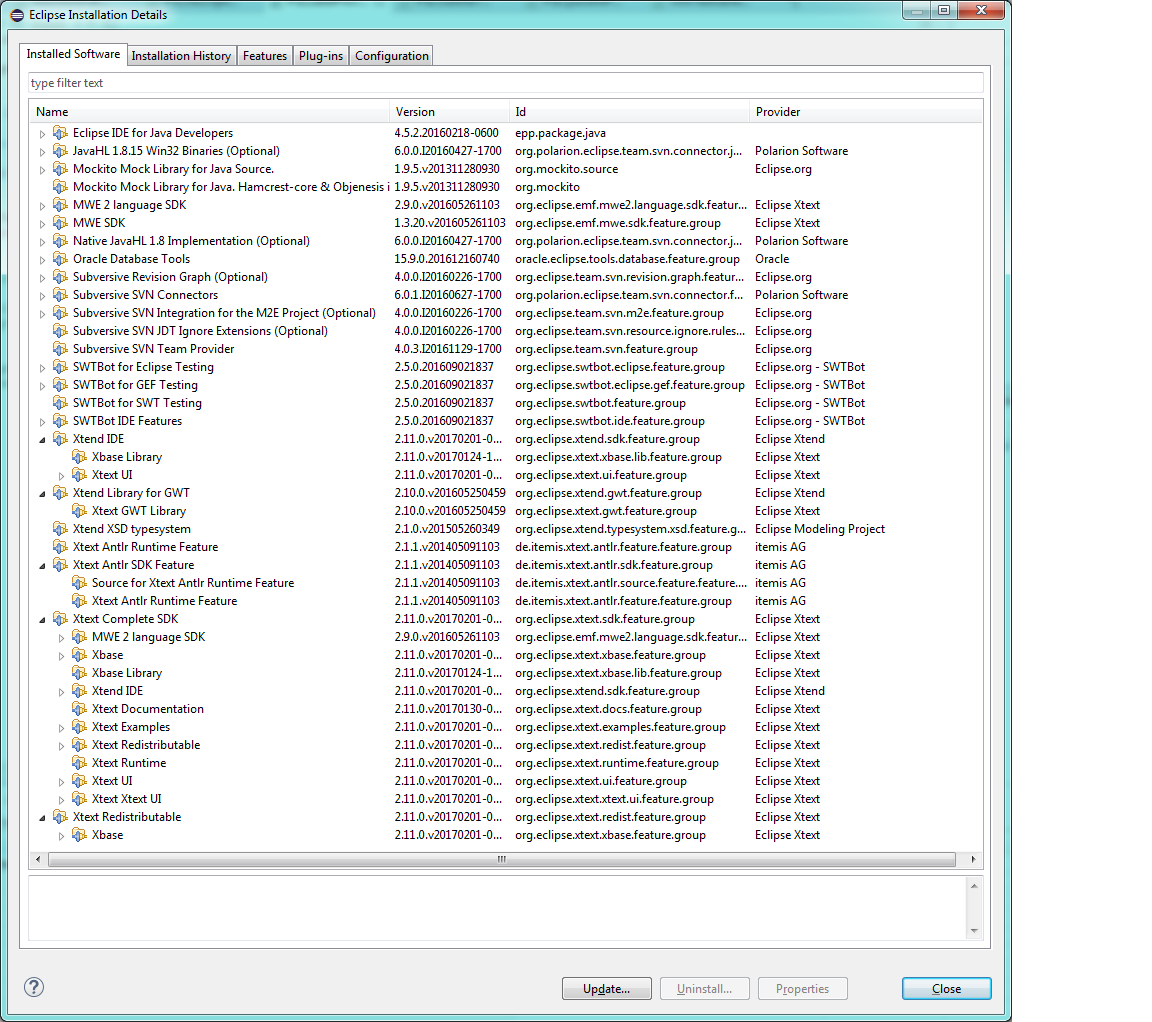Click the icon next to Xtext Complete SDK
1152x1022 pixels.
[x=60, y=619]
